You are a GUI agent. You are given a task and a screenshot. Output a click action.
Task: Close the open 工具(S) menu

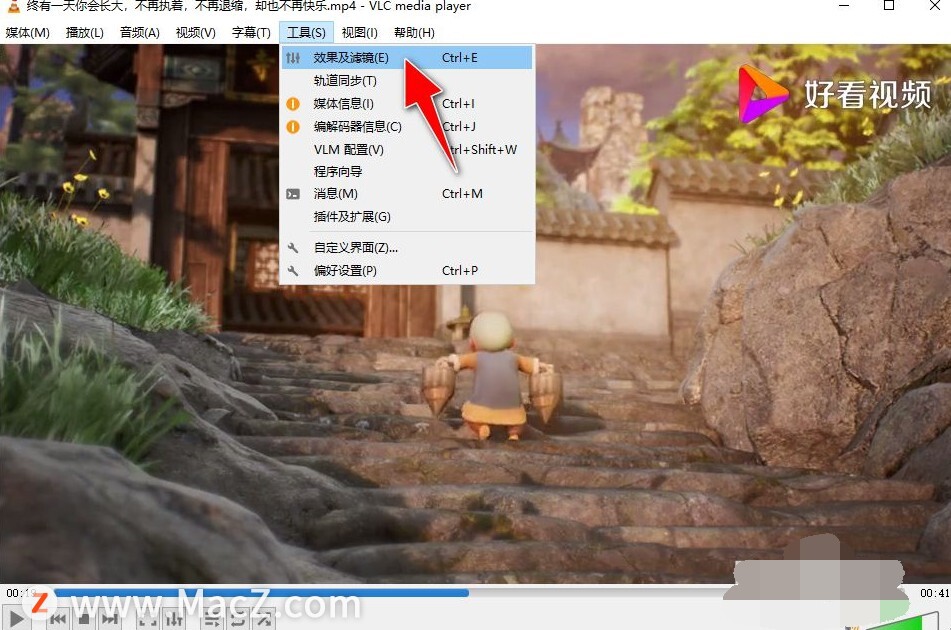coord(306,33)
